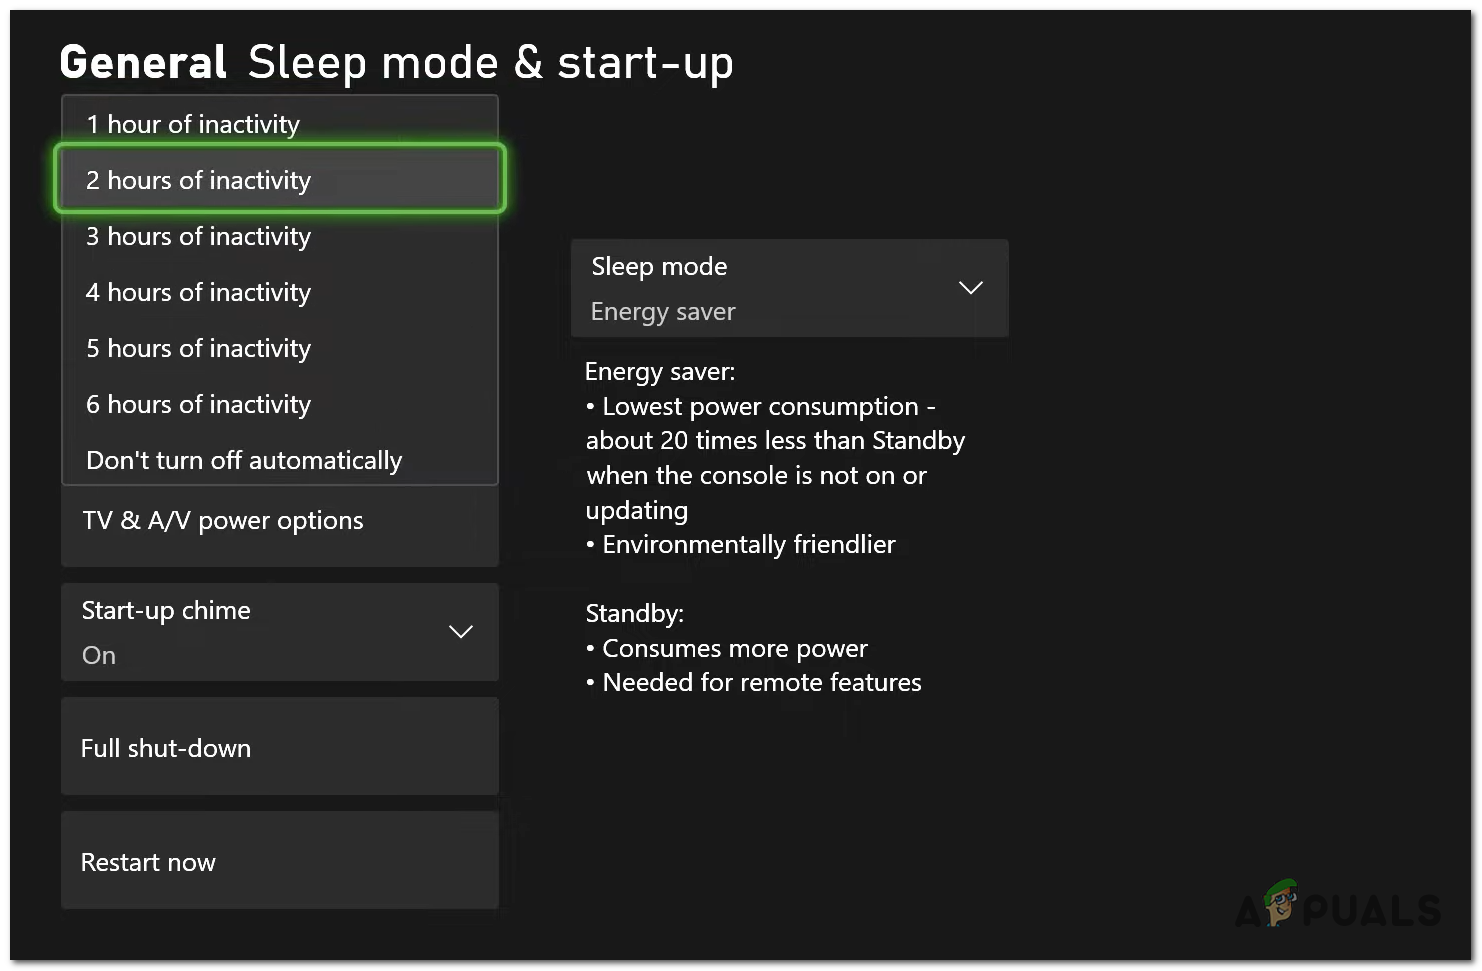Select 1 hour of inactivity option

click(192, 124)
